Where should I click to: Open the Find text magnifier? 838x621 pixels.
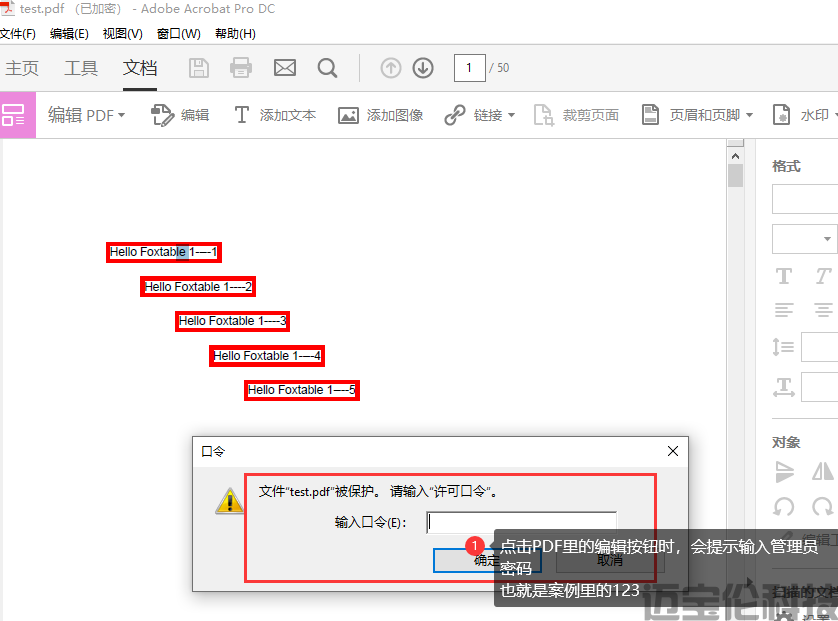click(x=327, y=68)
